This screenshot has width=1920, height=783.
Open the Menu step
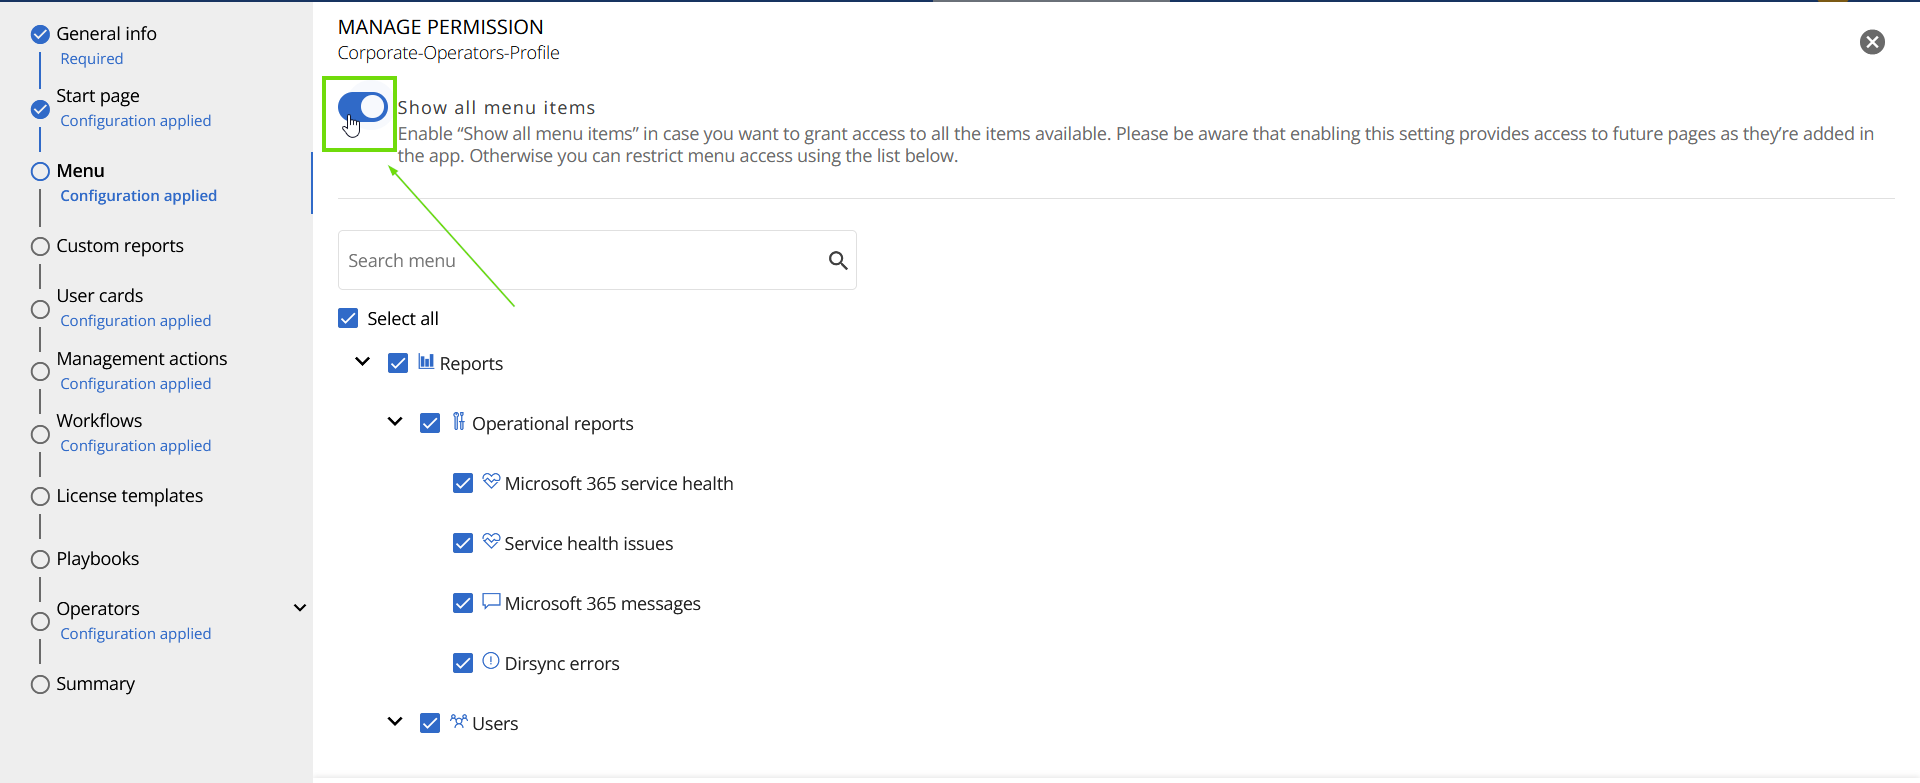tap(80, 171)
